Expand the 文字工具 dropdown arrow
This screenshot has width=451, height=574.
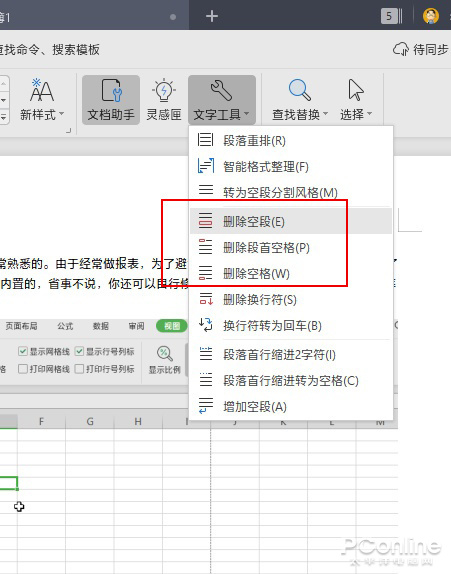point(246,114)
